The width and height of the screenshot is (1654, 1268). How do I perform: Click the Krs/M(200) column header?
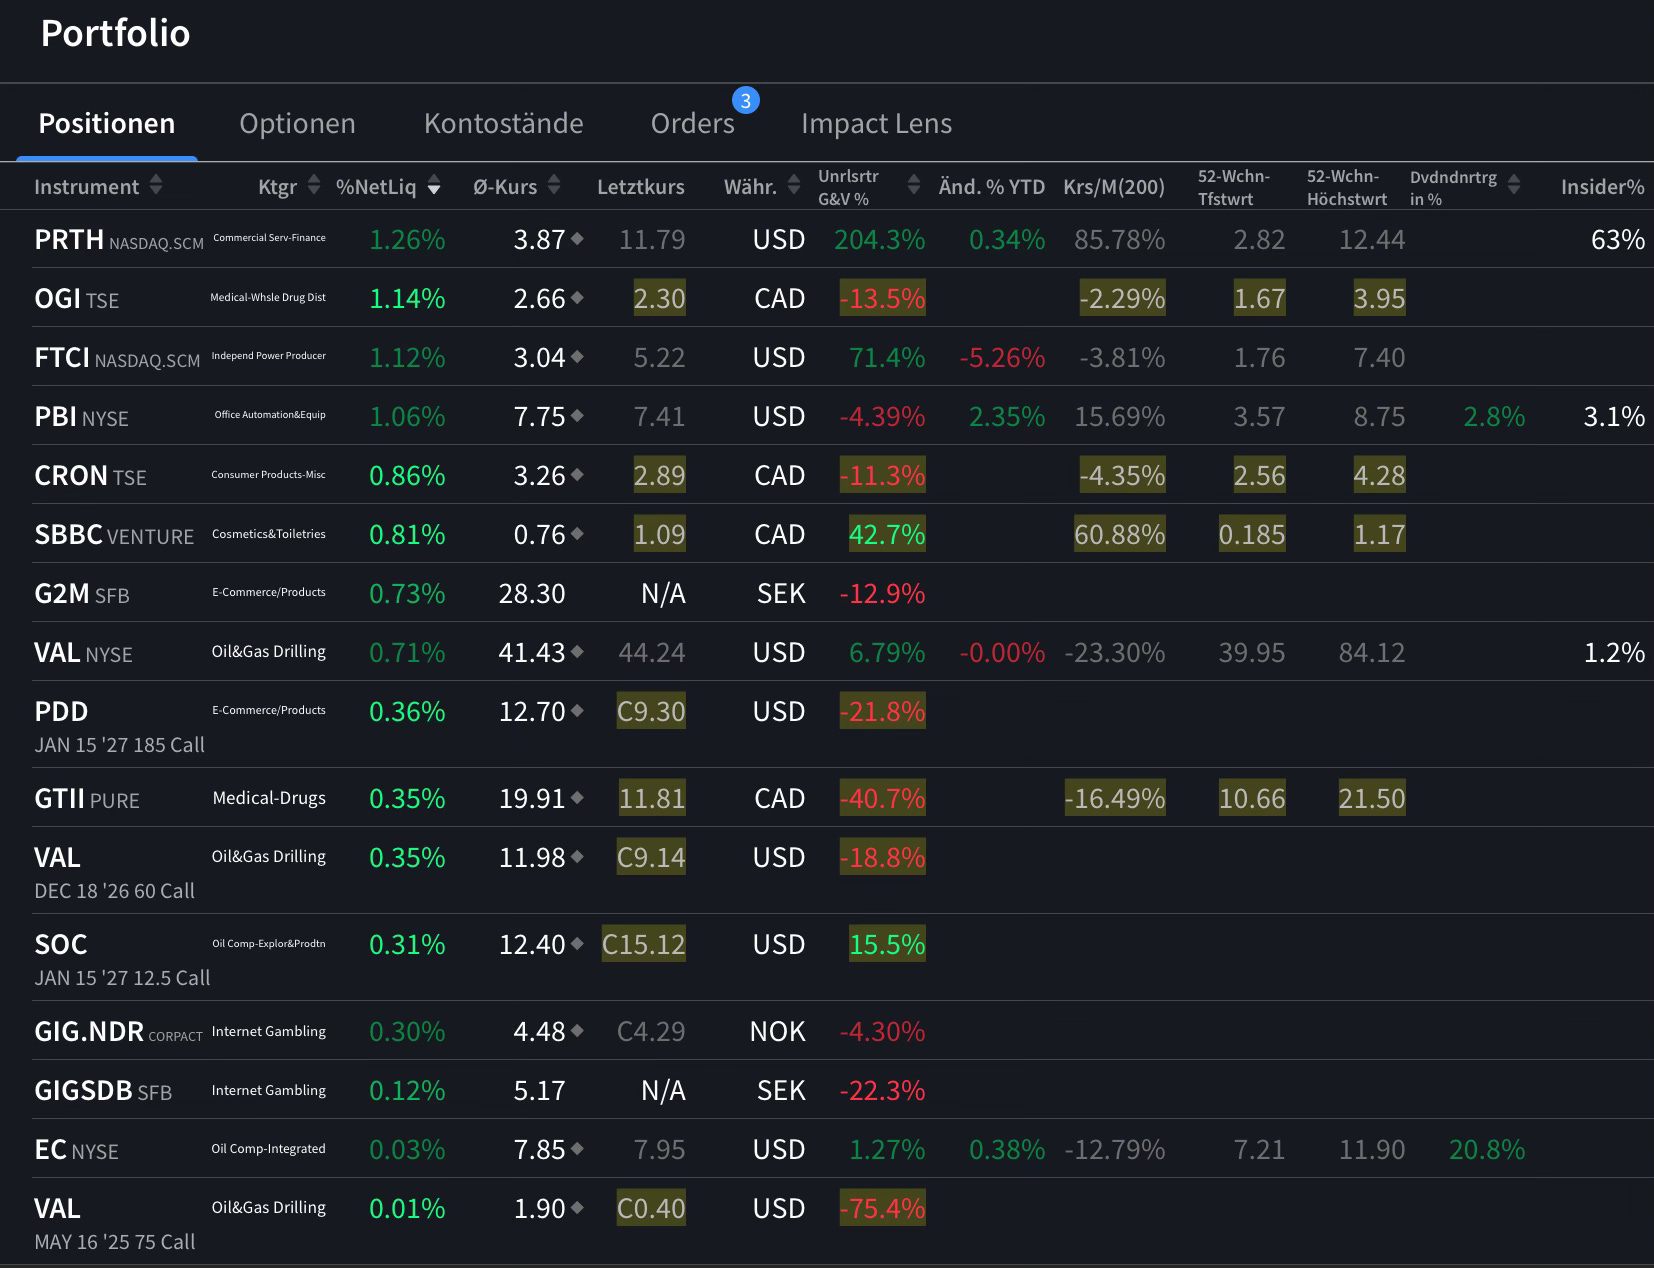point(1114,187)
